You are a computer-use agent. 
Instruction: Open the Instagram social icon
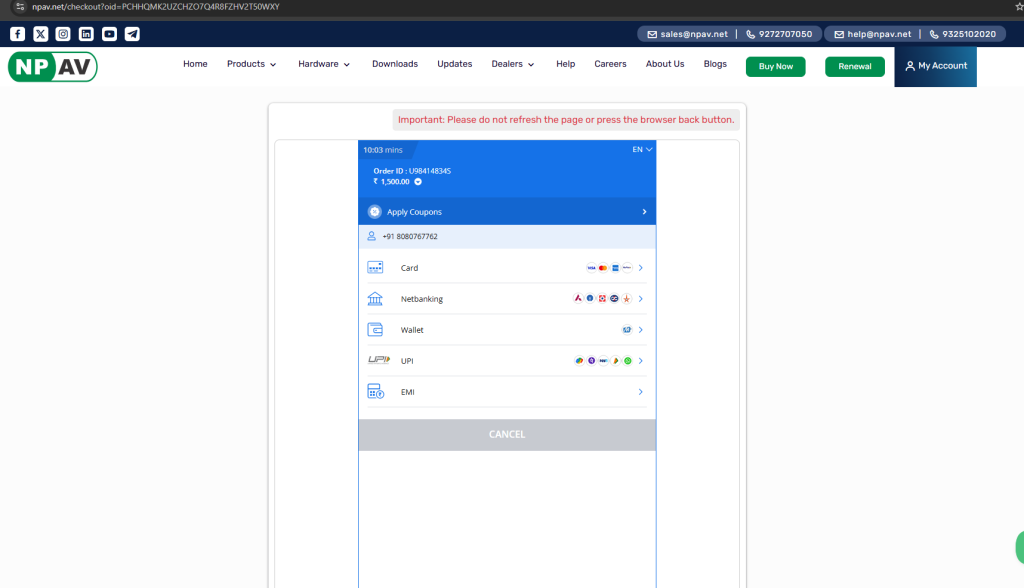pyautogui.click(x=63, y=34)
